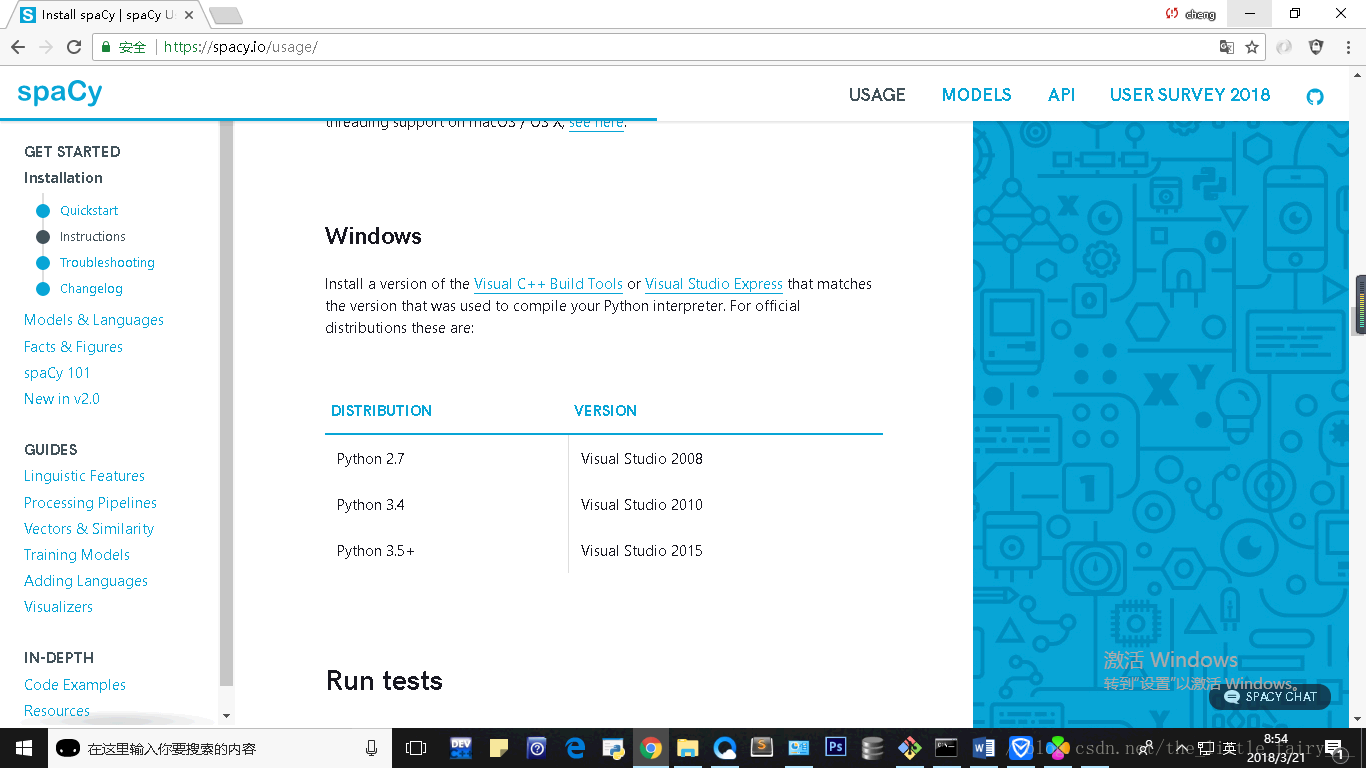Image resolution: width=1366 pixels, height=768 pixels.
Task: Open Facts & Figures in the sidebar
Action: pos(73,347)
